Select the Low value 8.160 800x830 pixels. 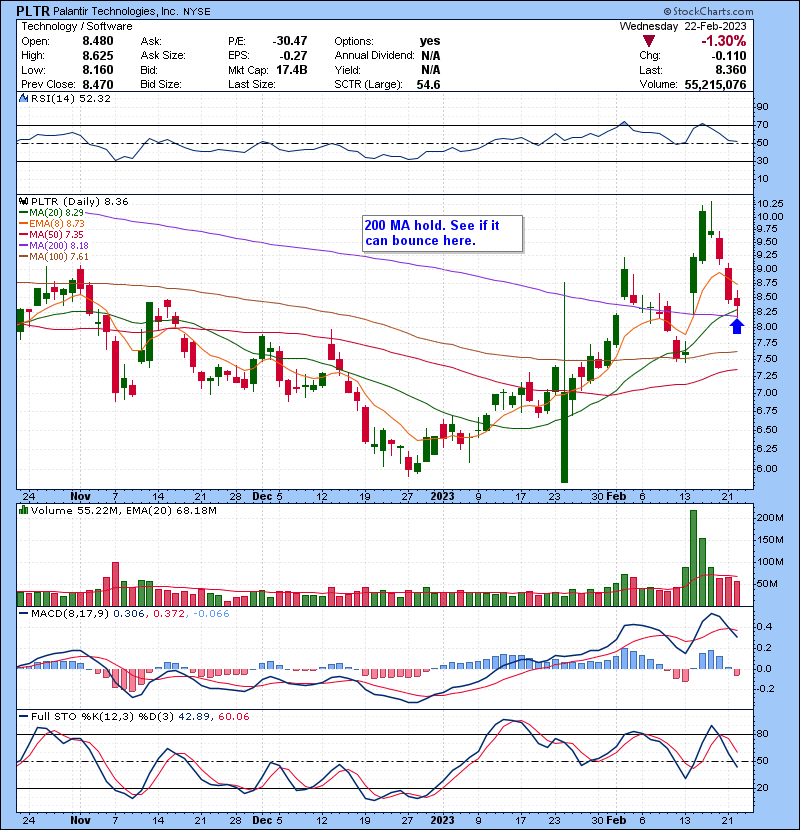pos(98,70)
